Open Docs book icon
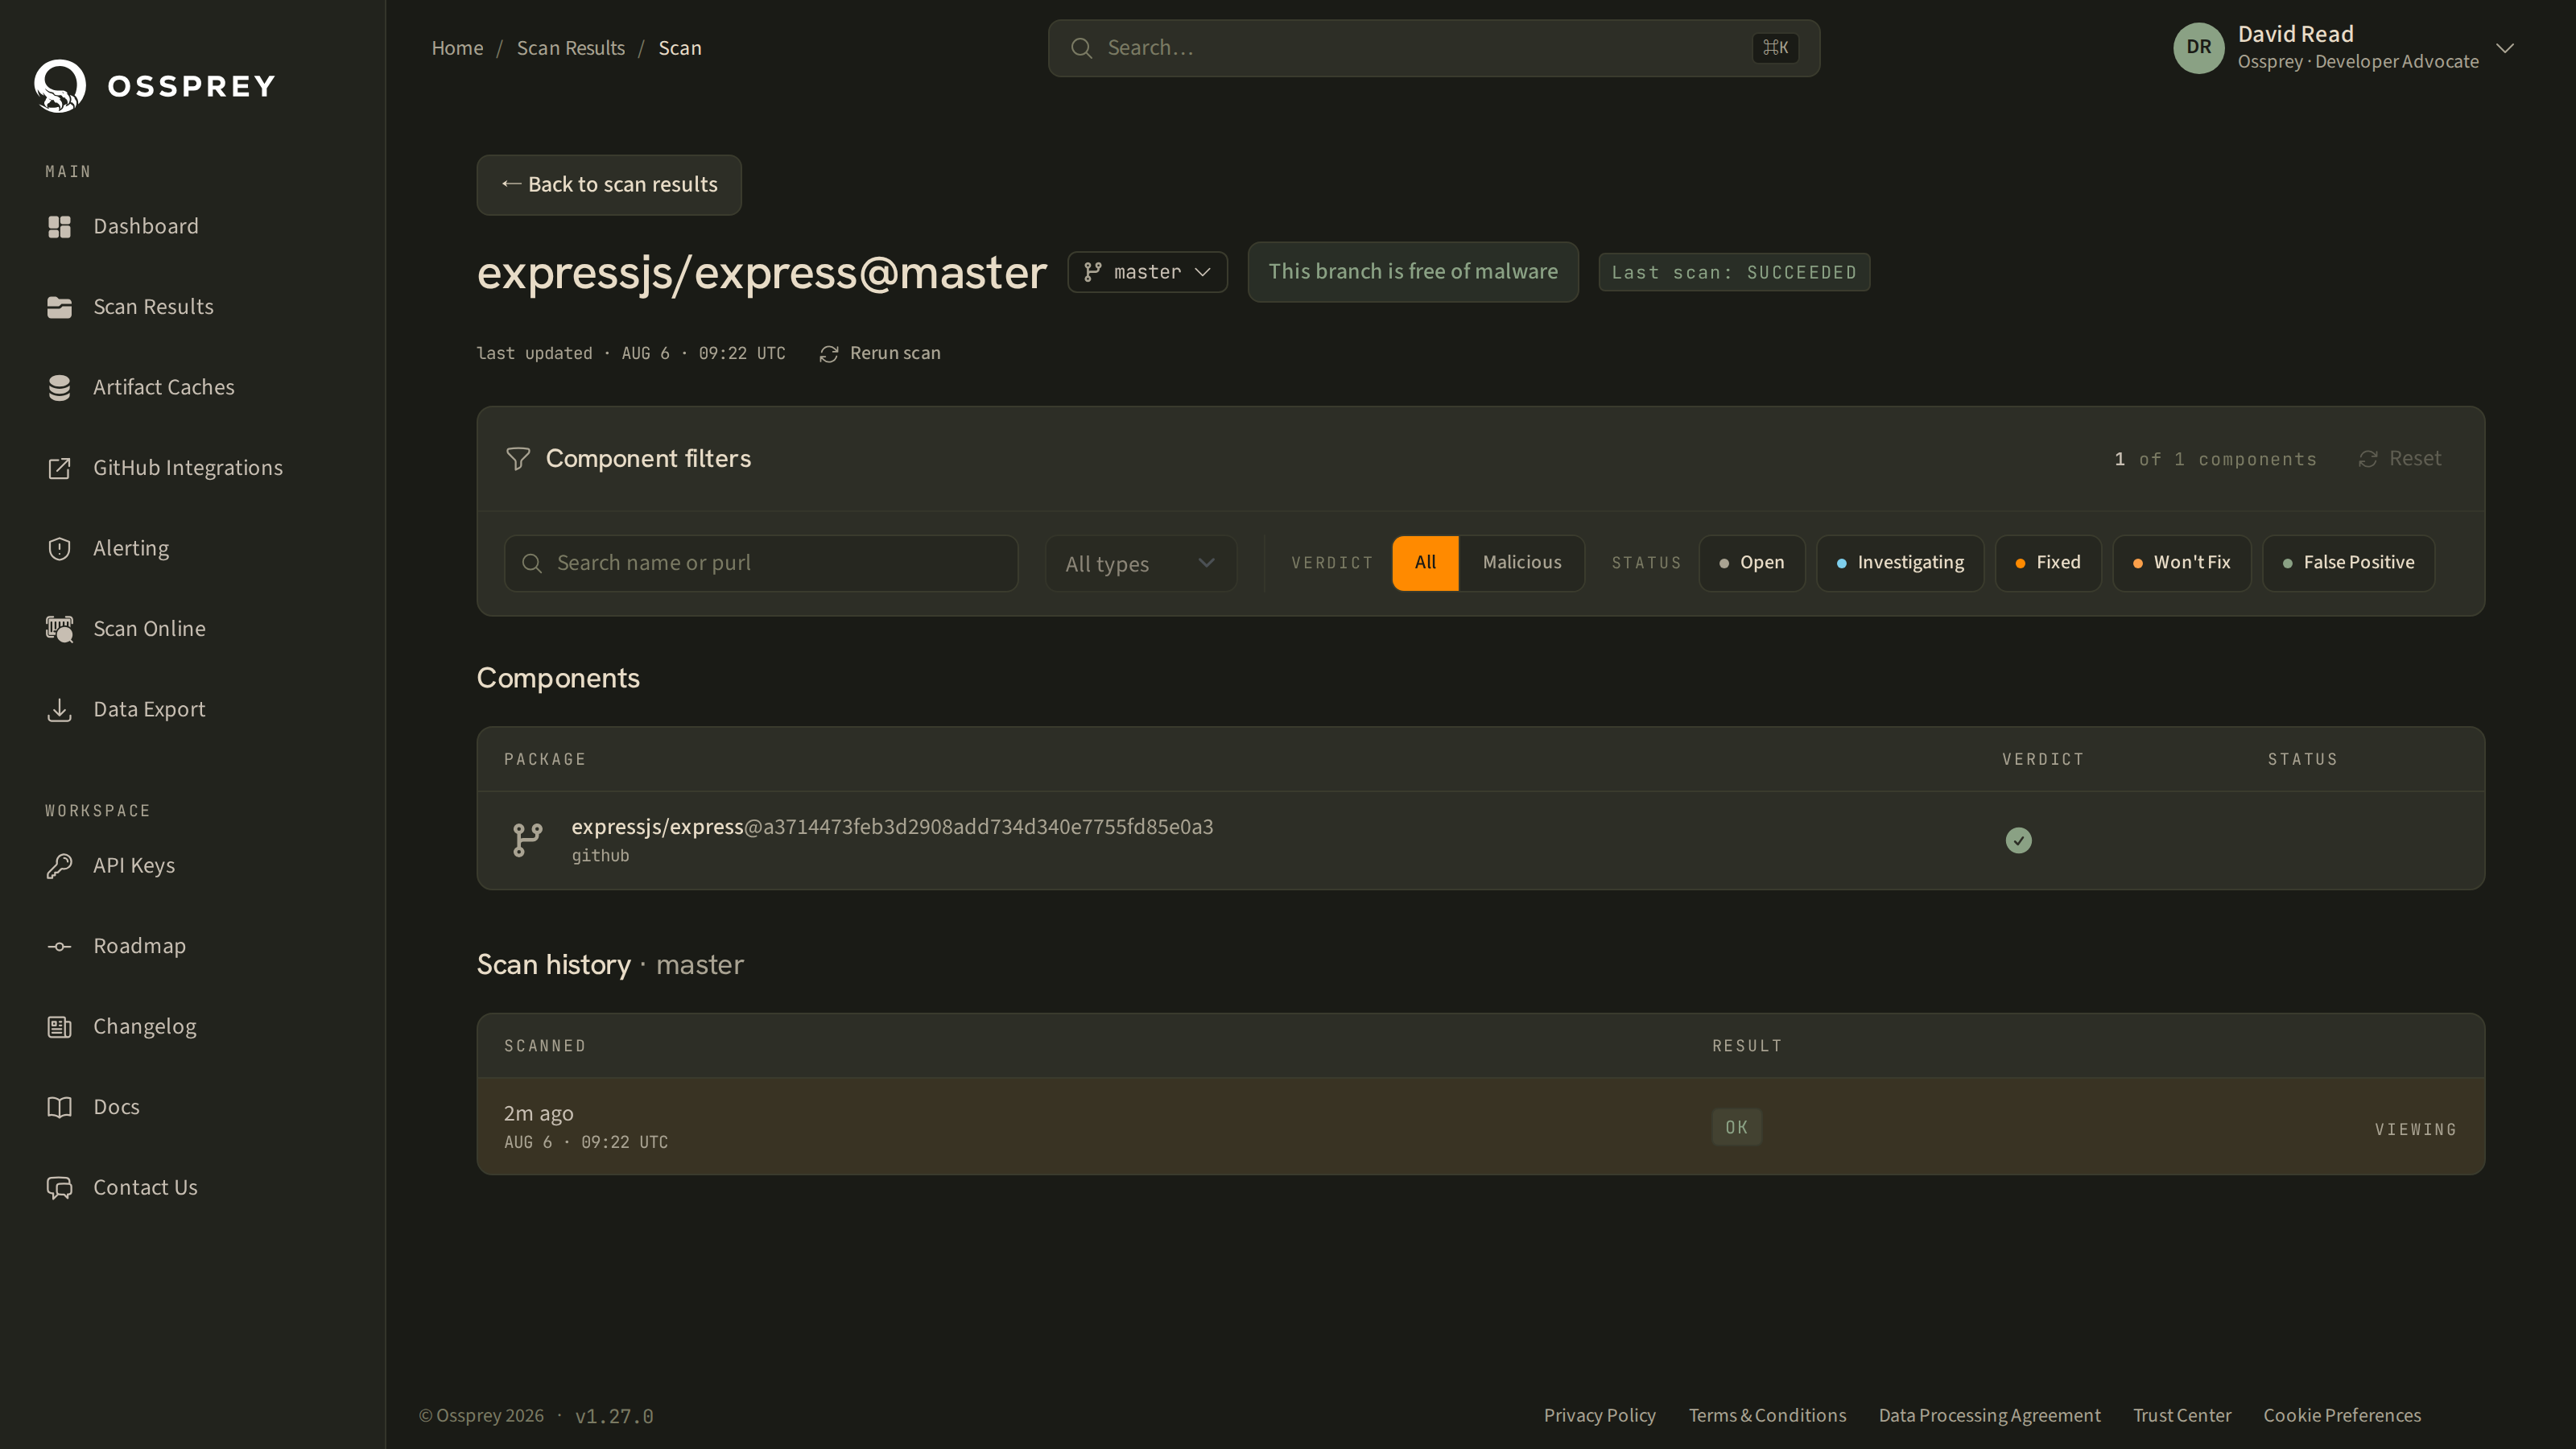Image resolution: width=2576 pixels, height=1449 pixels. 59,1107
